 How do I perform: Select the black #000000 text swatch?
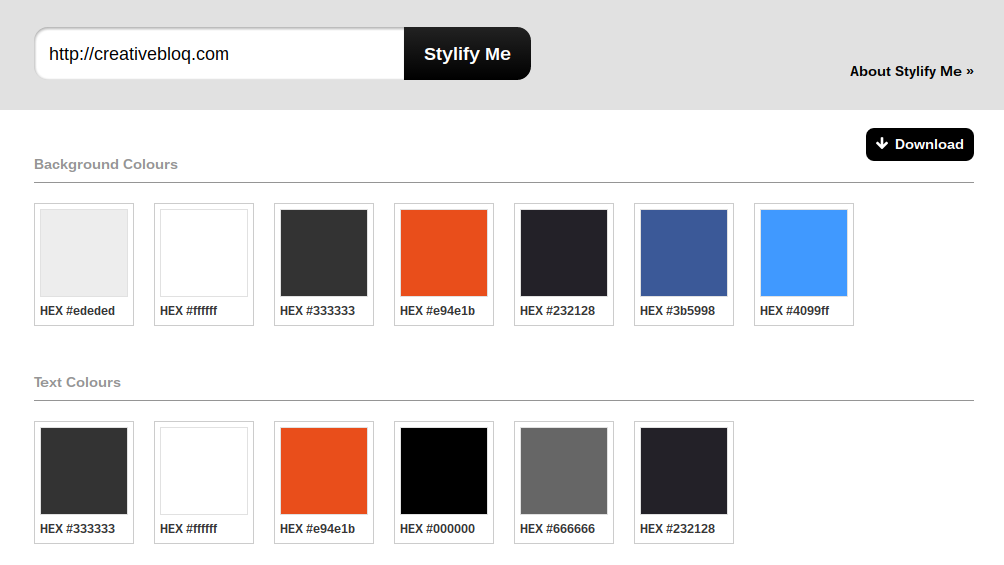click(x=444, y=471)
